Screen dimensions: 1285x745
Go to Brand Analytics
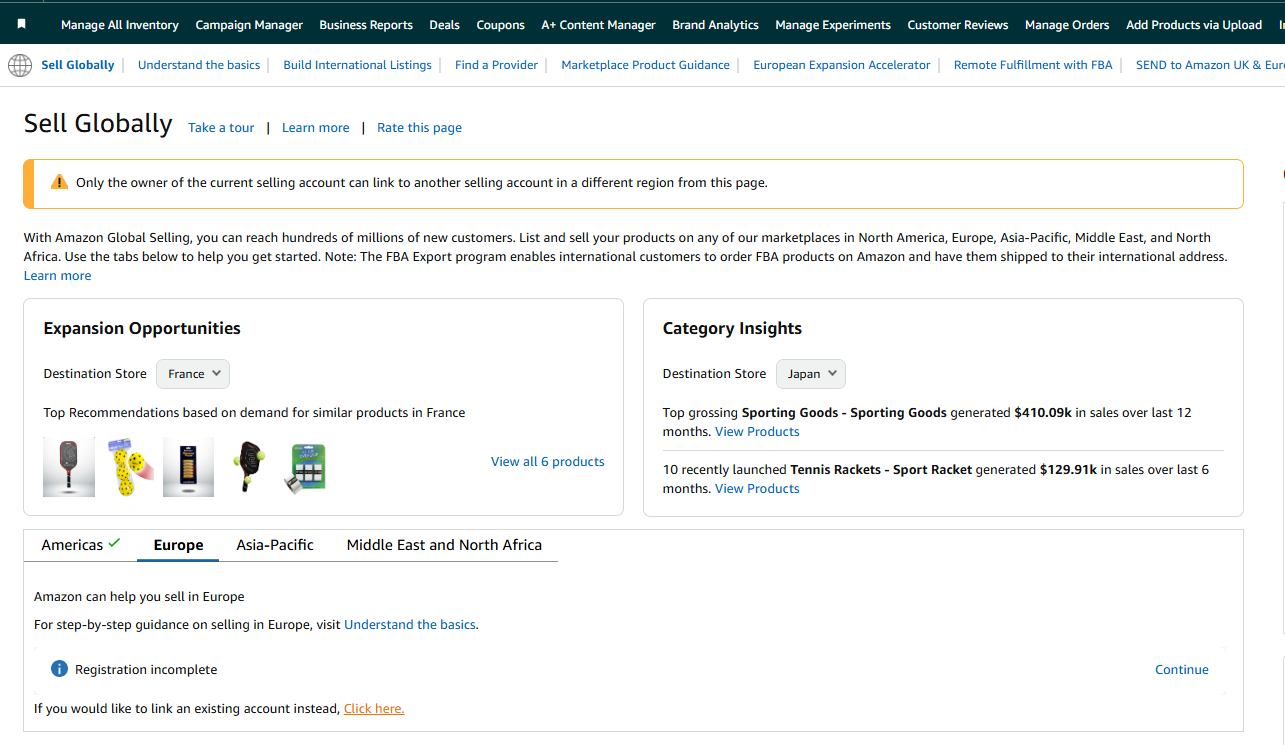point(715,25)
